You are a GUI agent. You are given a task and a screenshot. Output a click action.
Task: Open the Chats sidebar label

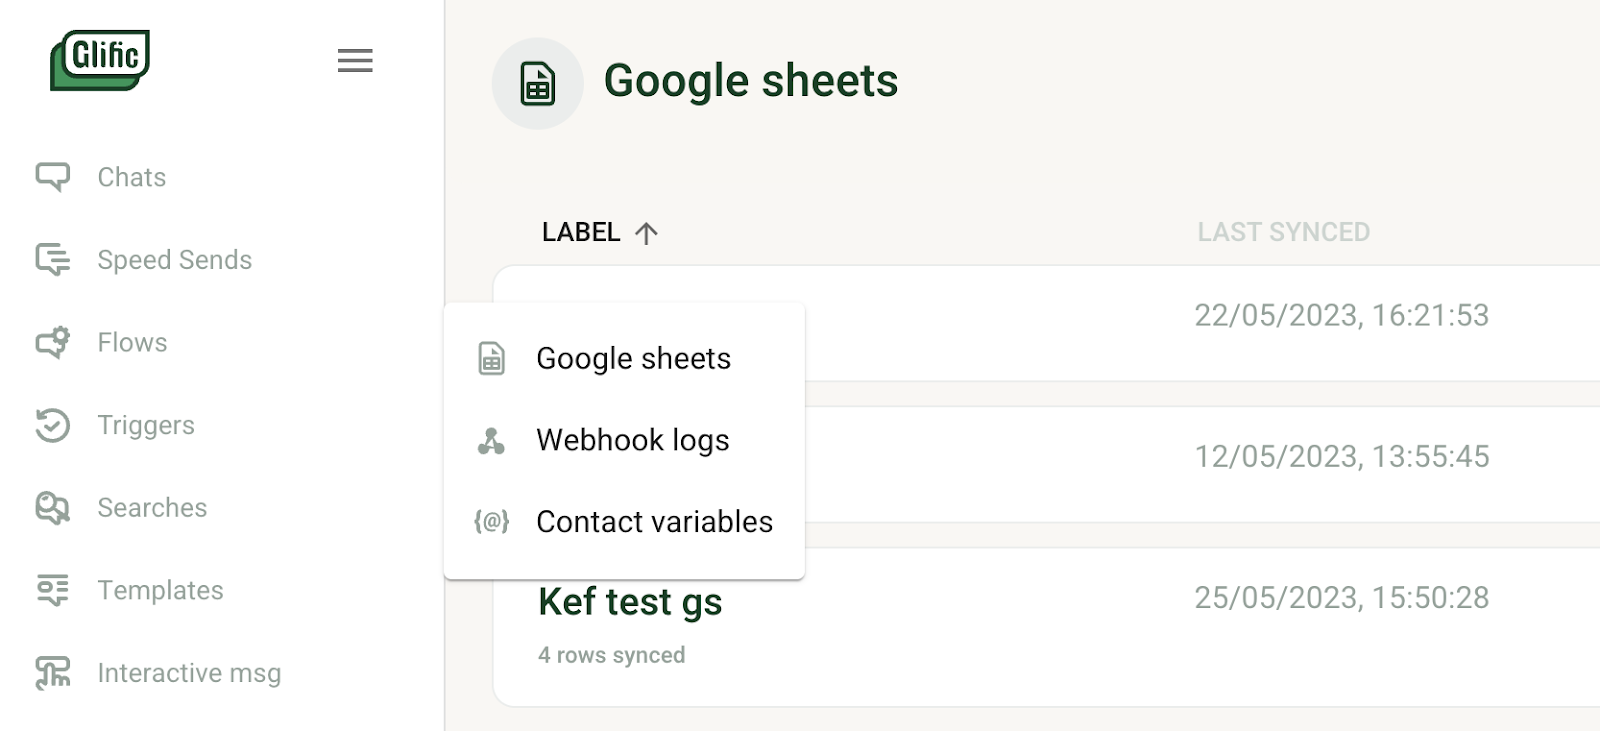point(132,177)
